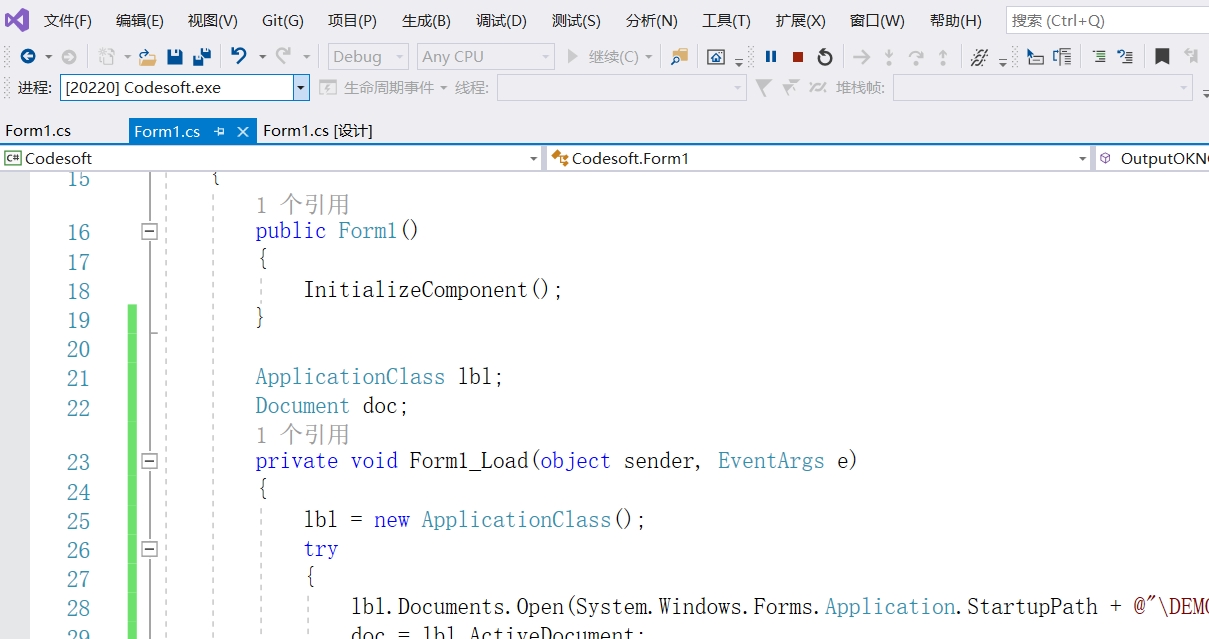Click the 继续(C) continue button

[x=604, y=57]
